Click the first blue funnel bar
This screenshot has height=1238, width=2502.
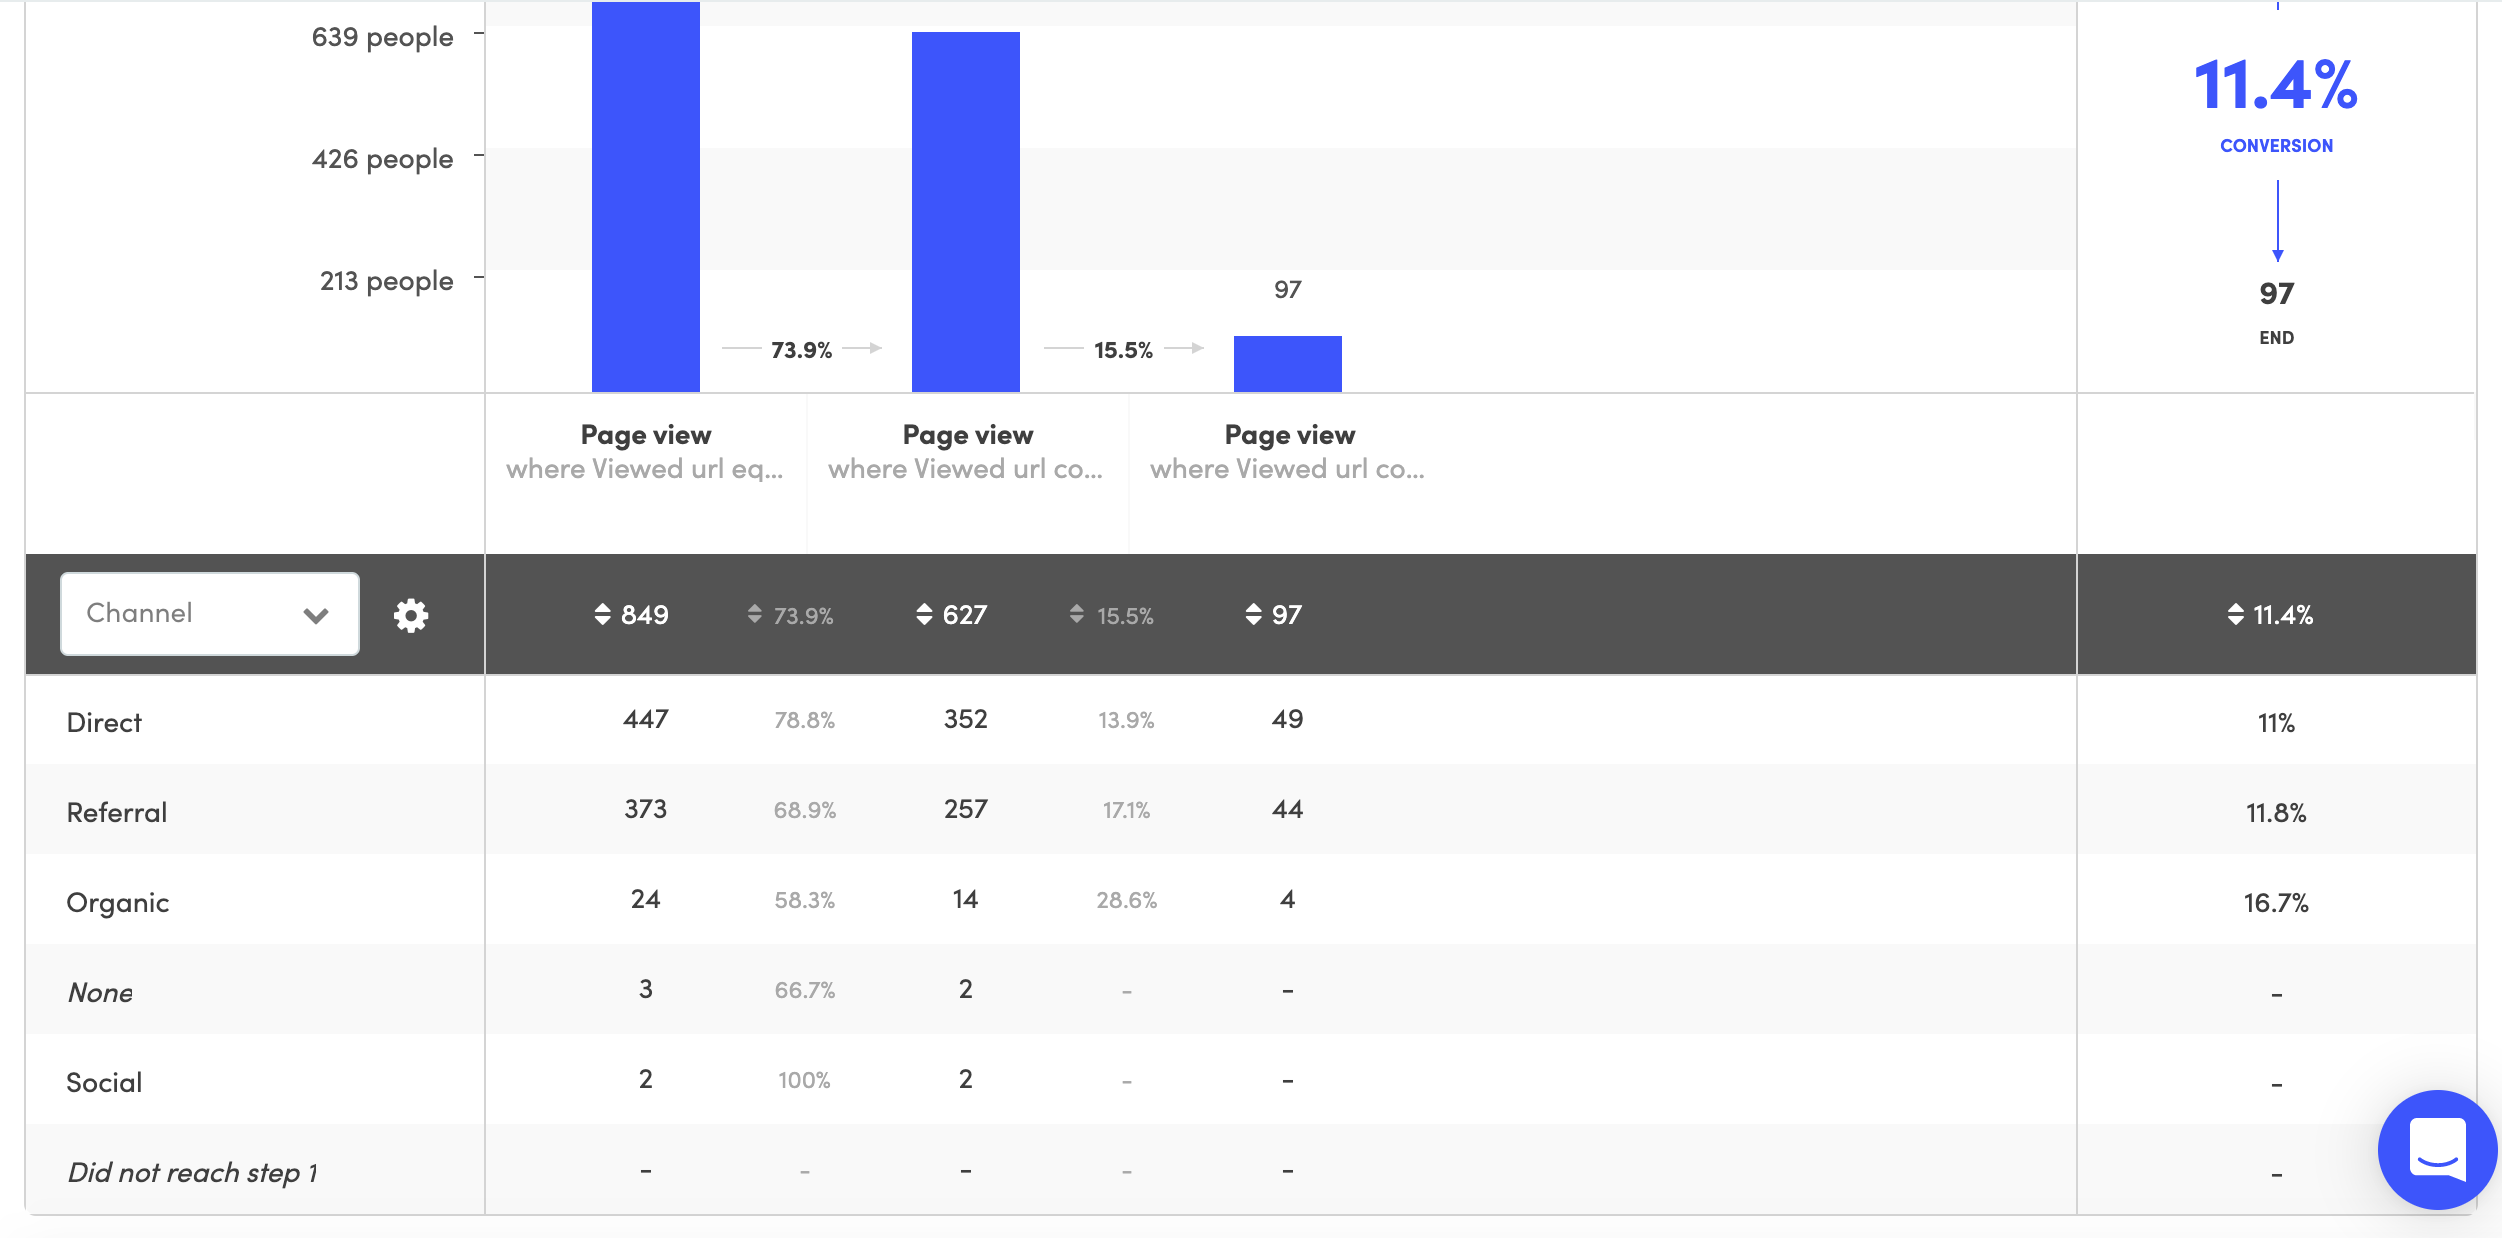click(x=645, y=200)
